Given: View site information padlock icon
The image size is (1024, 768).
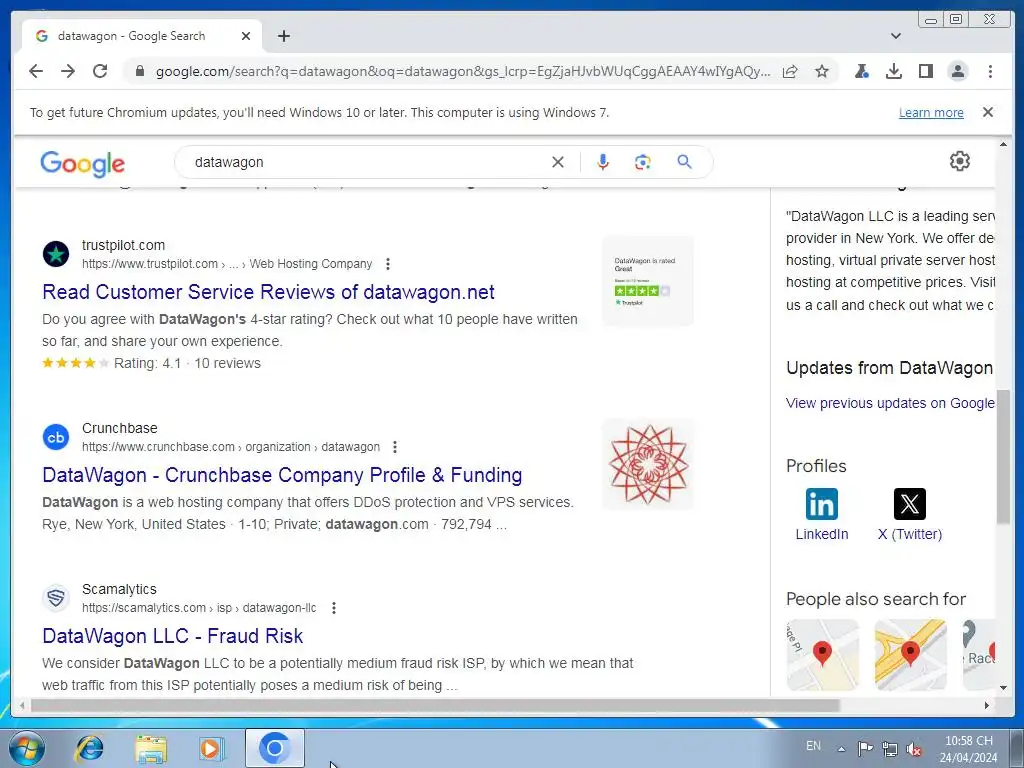Looking at the screenshot, I should click(x=139, y=71).
